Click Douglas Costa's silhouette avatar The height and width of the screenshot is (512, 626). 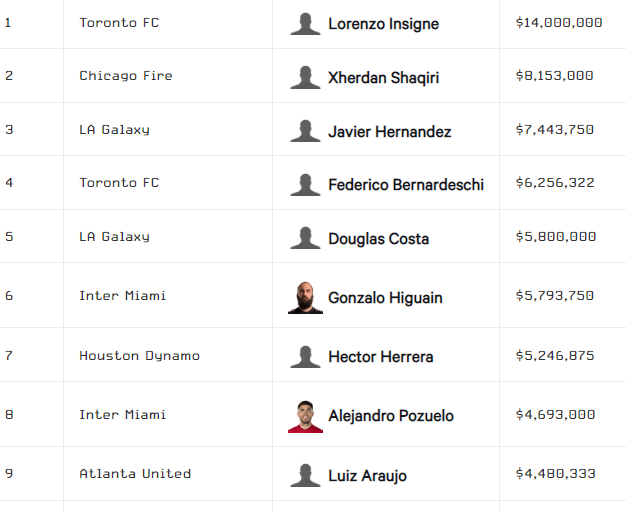[305, 238]
